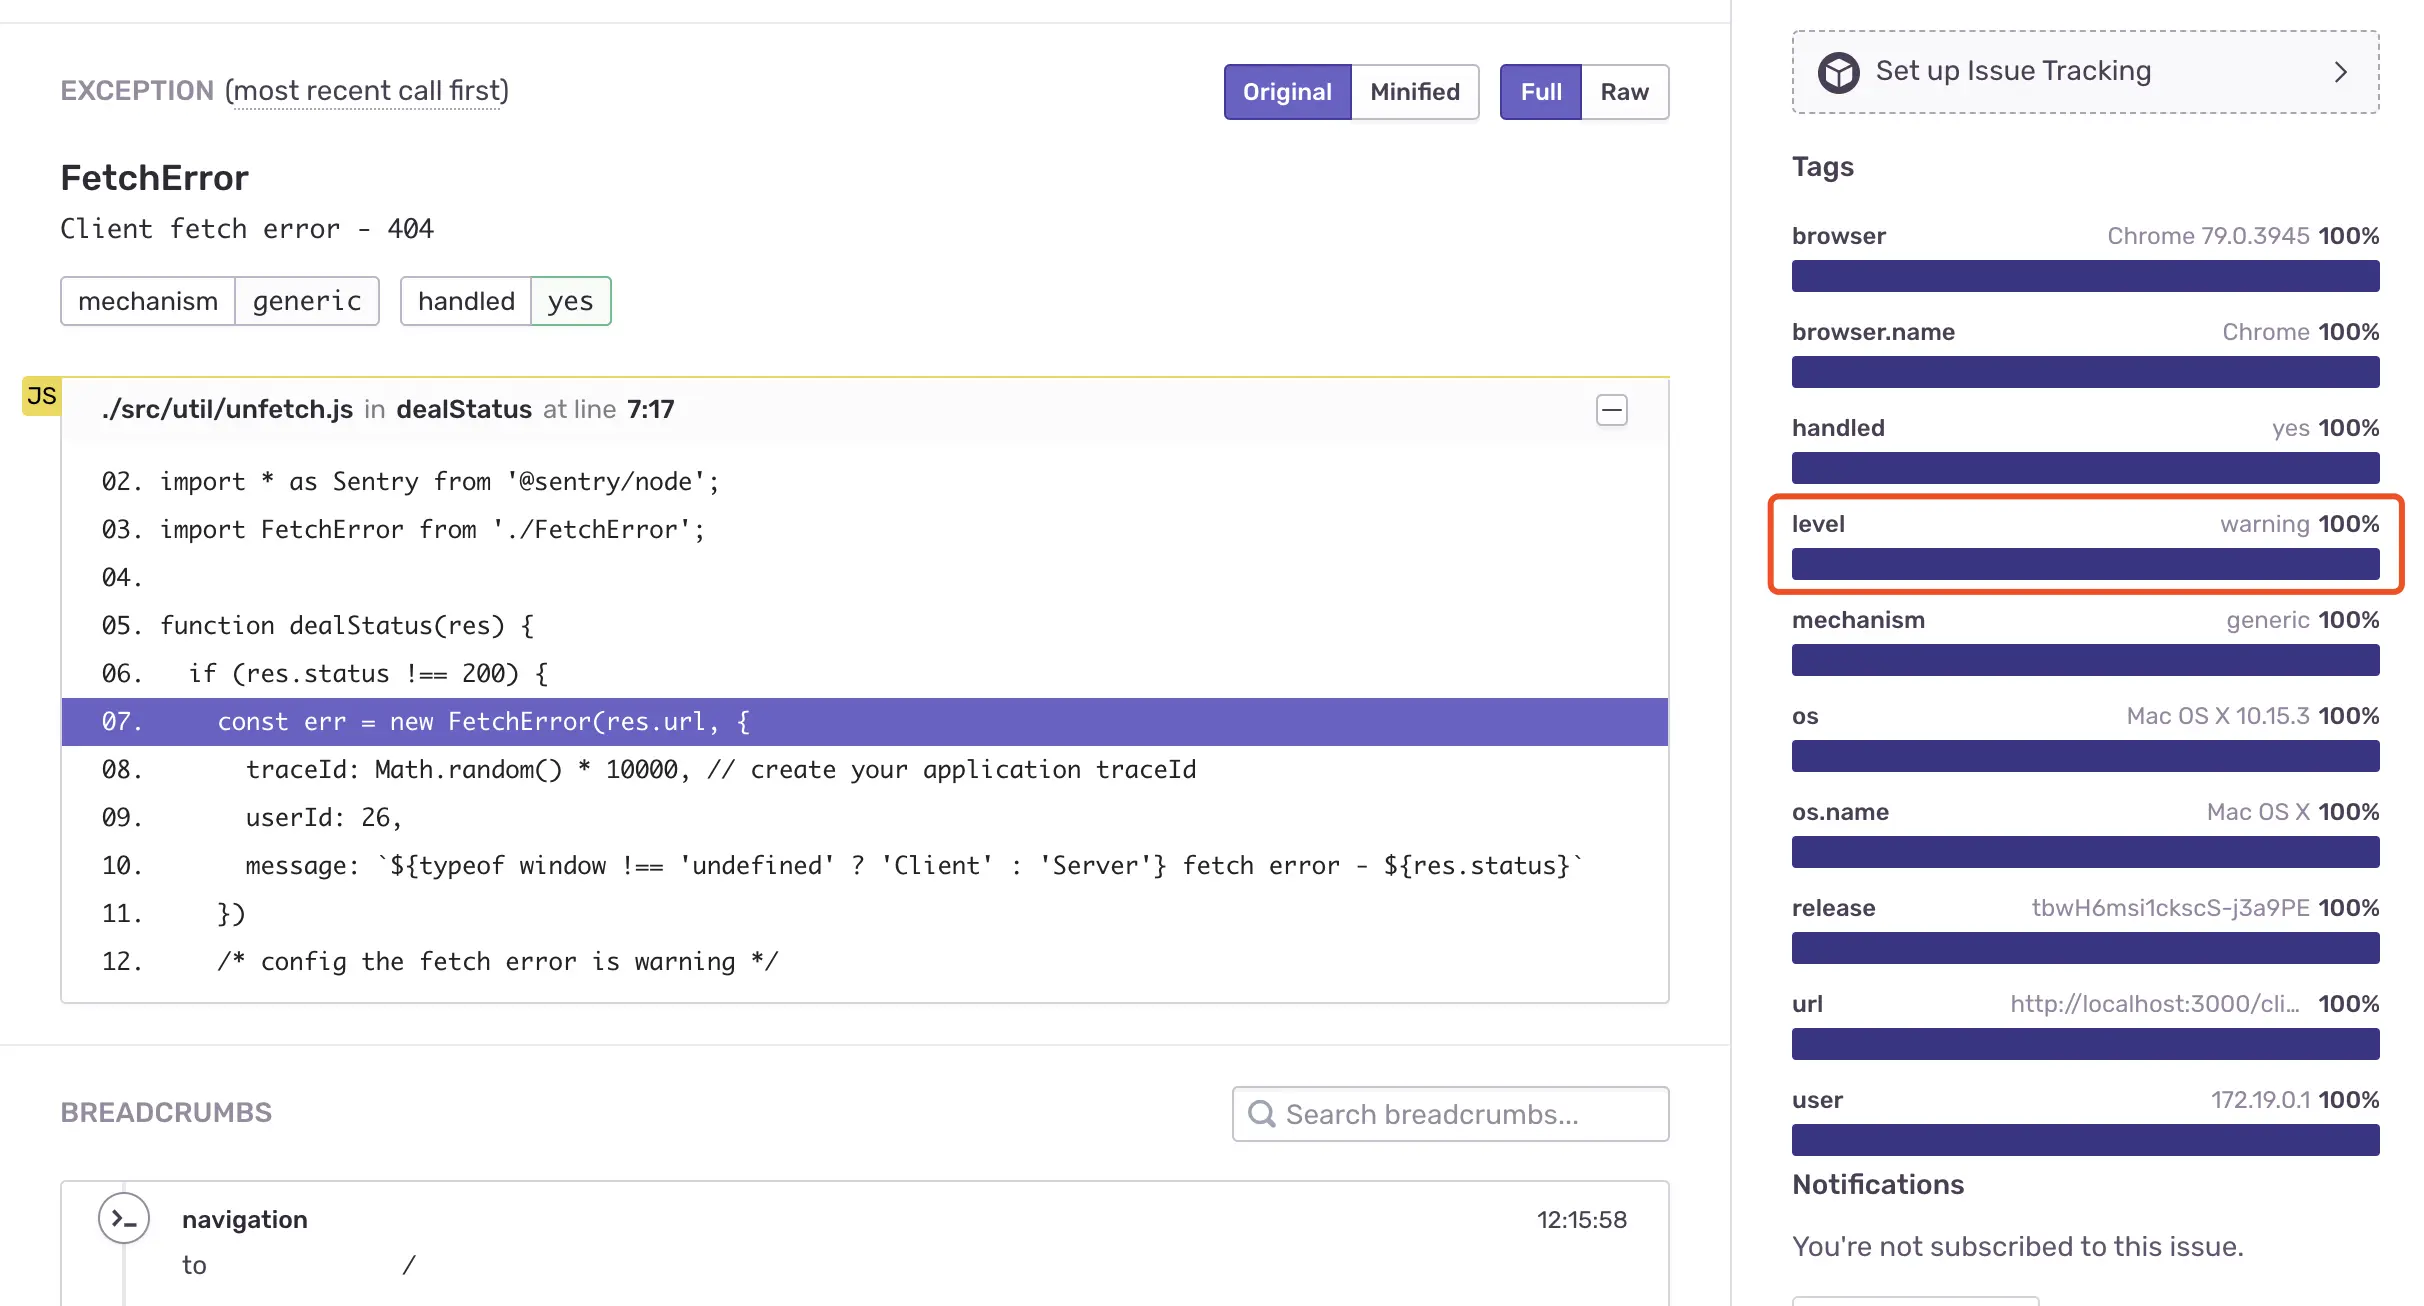Viewport: 2424px width, 1306px height.
Task: Open the release tag value link
Action: coord(2170,908)
